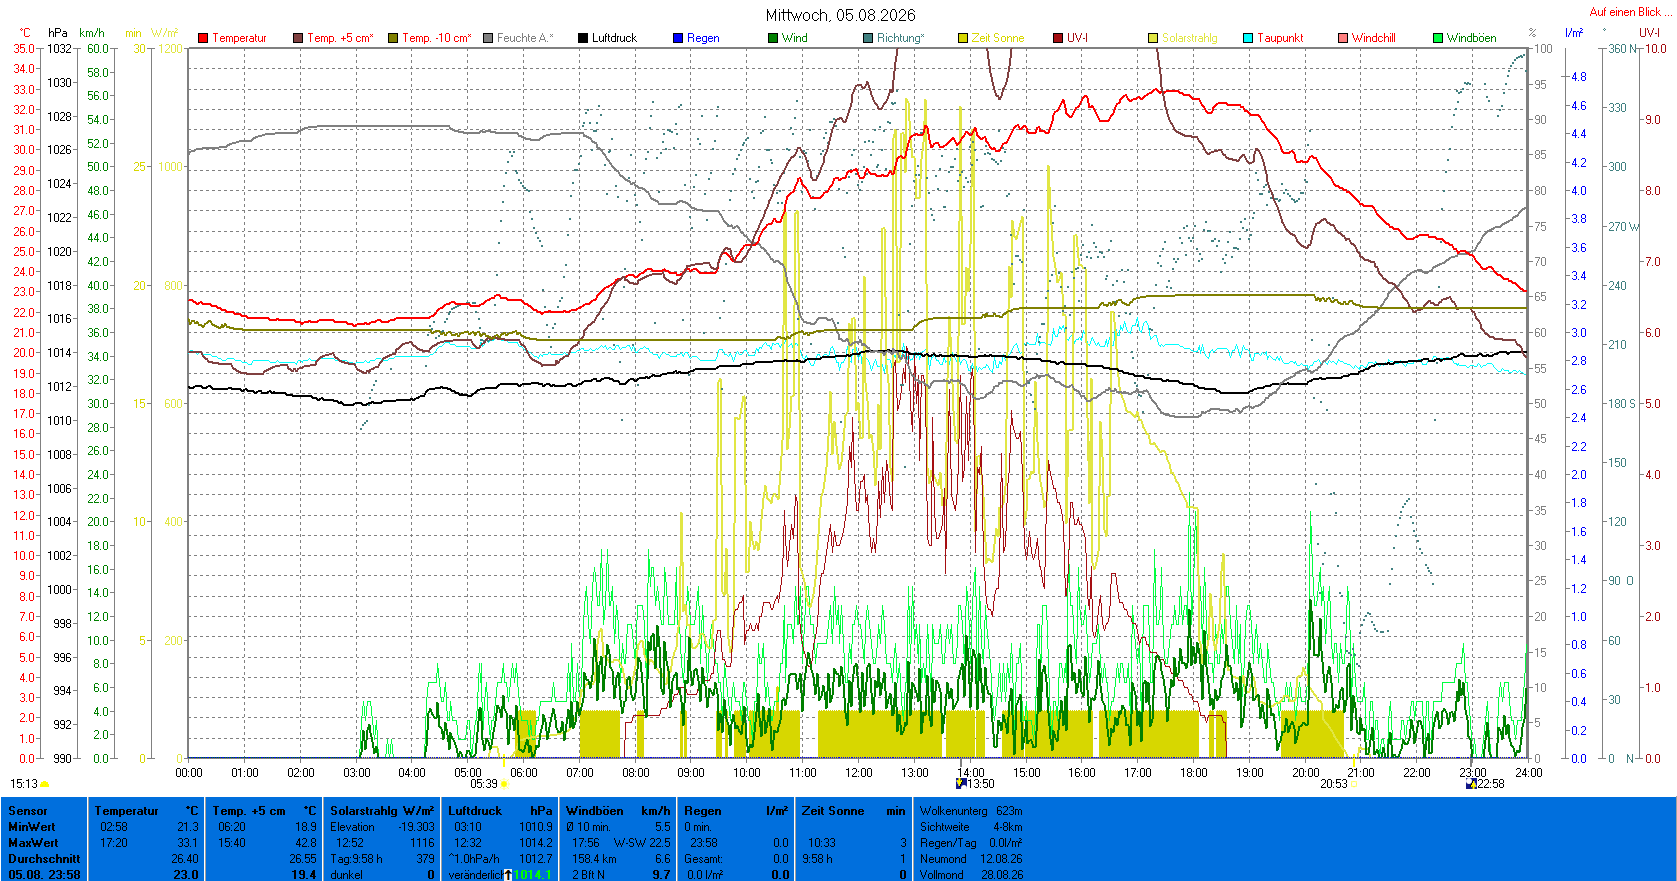Image resolution: width=1677 pixels, height=881 pixels.
Task: Click the teal Richtung legend swatch
Action: click(x=868, y=38)
